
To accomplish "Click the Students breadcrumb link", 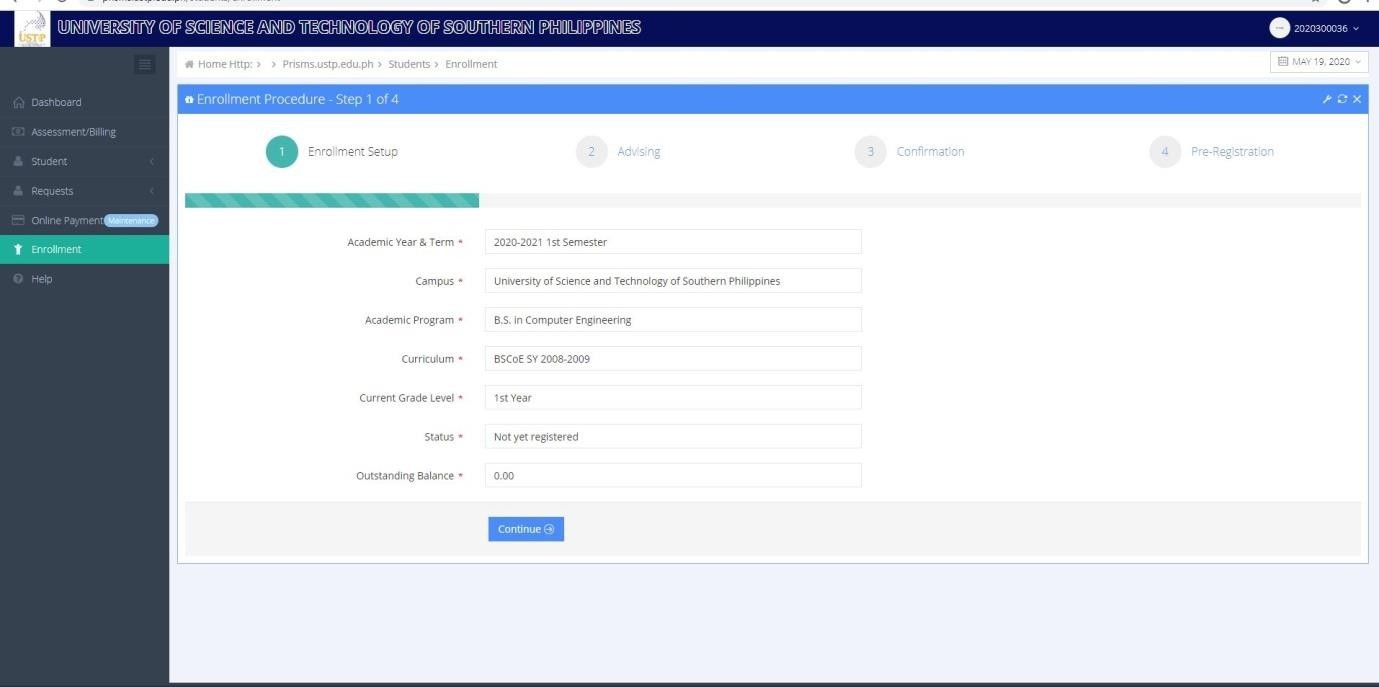I will pos(409,64).
